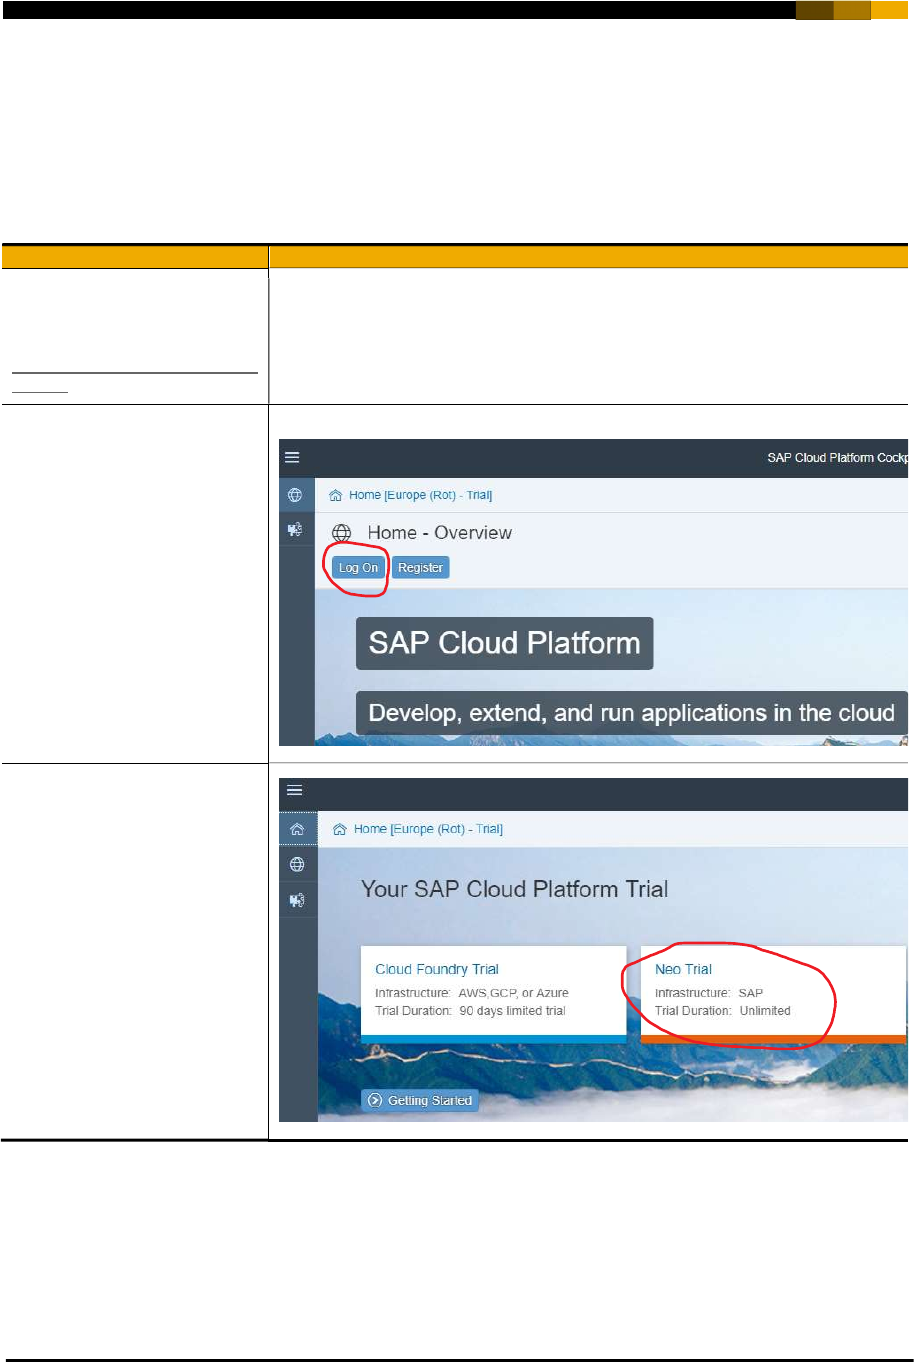Open Home [Europe (Rot) - Trial] breadcrumb above Log On
914x1362 pixels.
pyautogui.click(x=420, y=495)
